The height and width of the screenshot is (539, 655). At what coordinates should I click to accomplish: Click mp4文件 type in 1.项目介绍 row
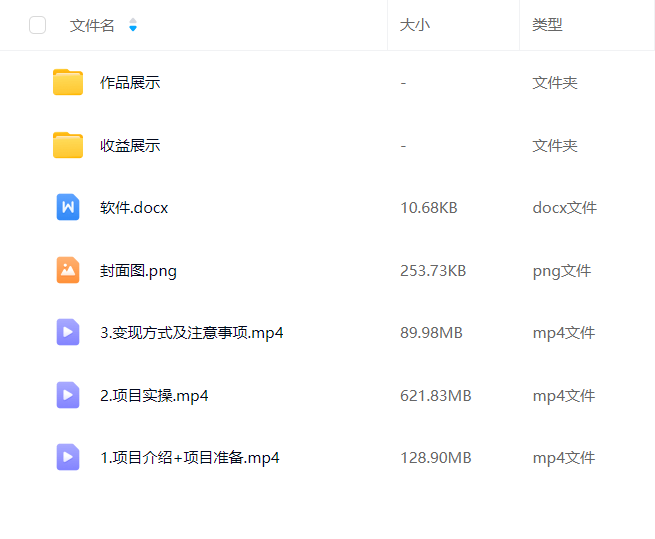564,458
